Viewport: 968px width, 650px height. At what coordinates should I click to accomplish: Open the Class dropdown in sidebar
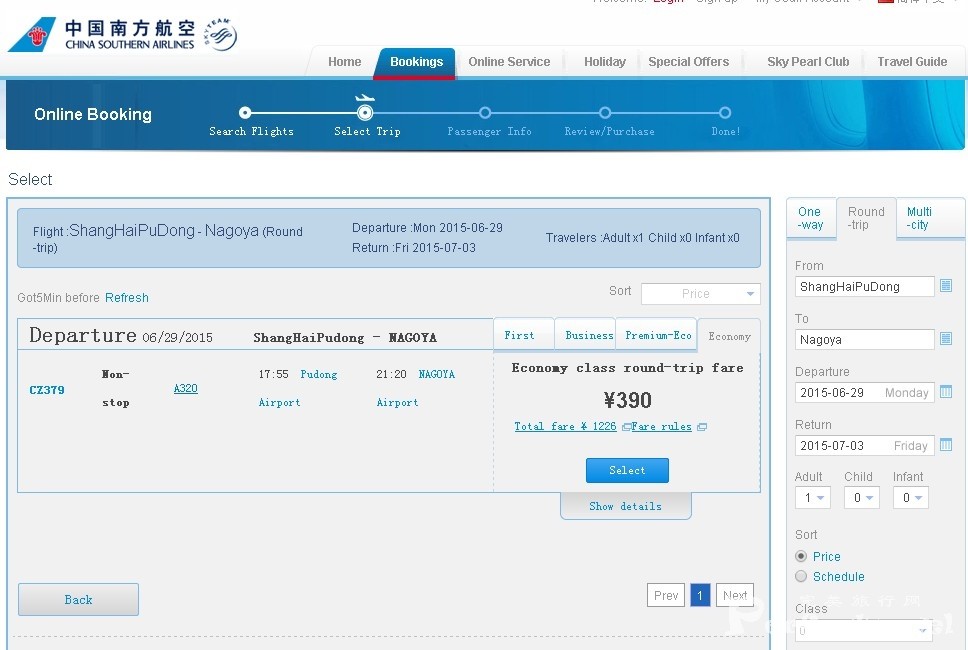863,630
